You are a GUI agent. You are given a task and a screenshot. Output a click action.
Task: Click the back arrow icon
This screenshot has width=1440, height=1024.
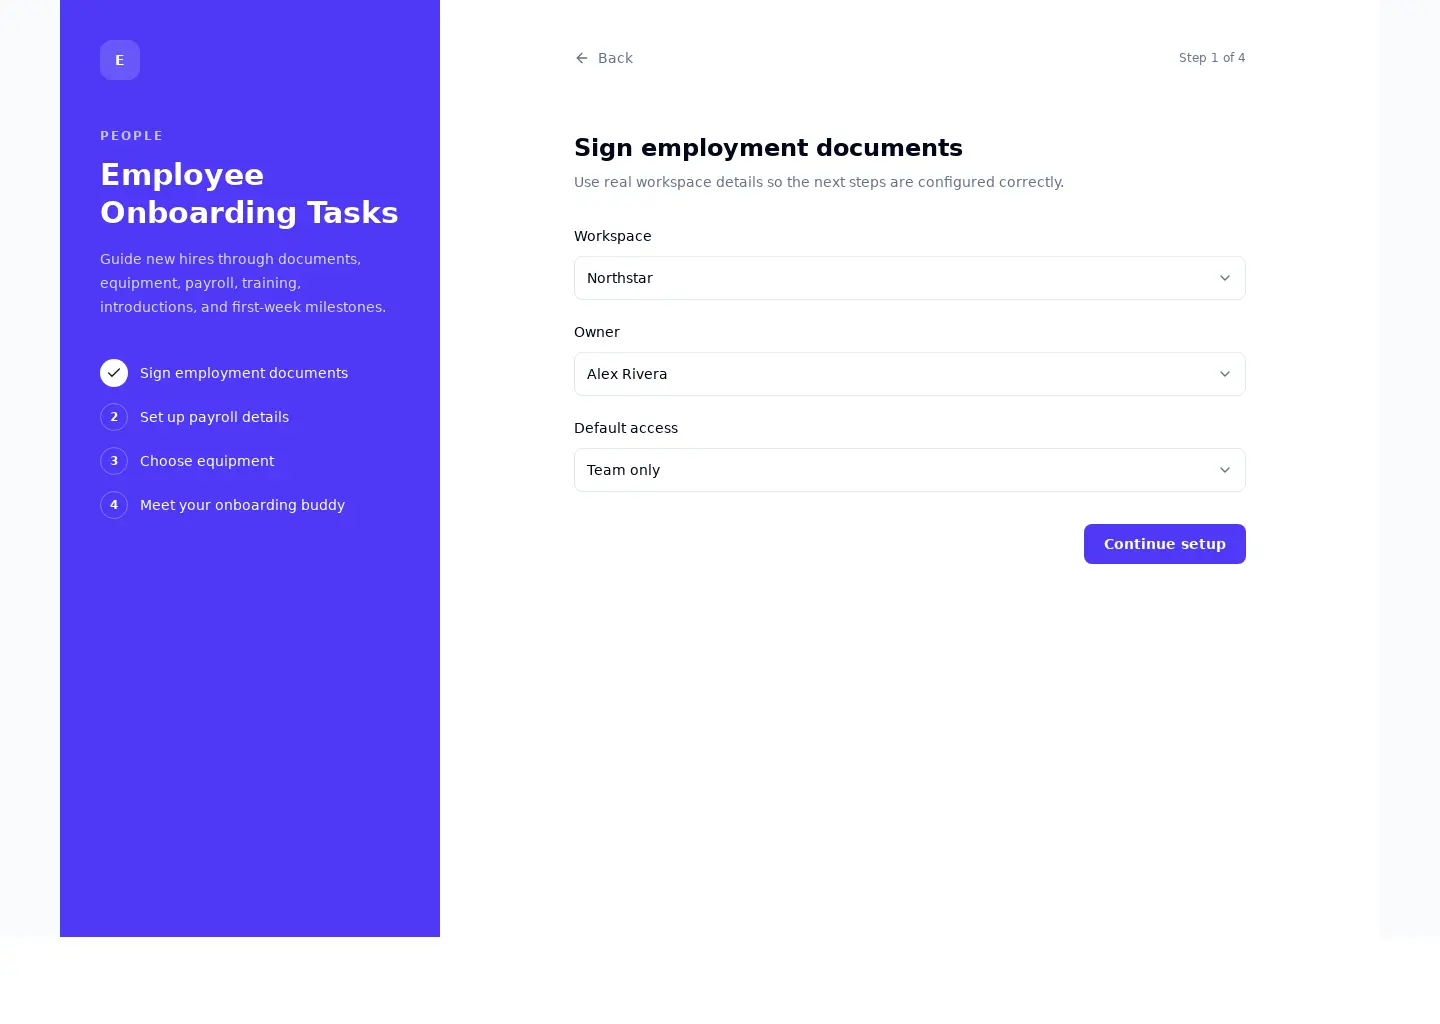(582, 58)
